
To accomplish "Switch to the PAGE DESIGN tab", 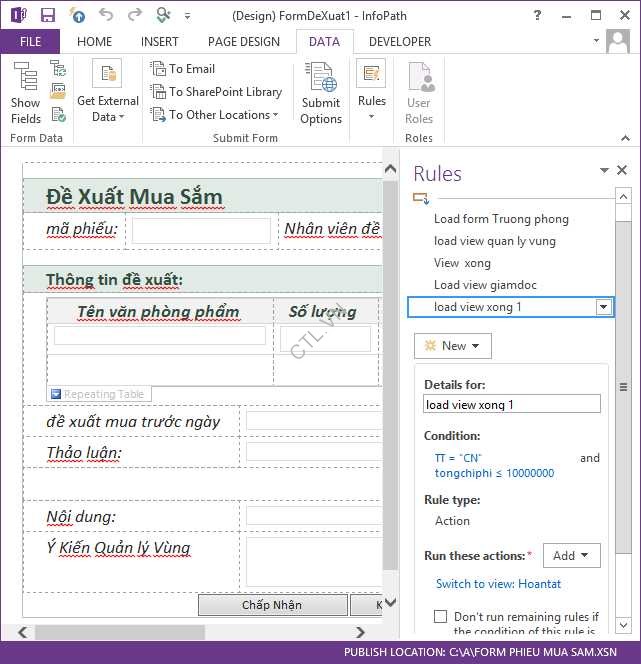I will click(x=243, y=42).
